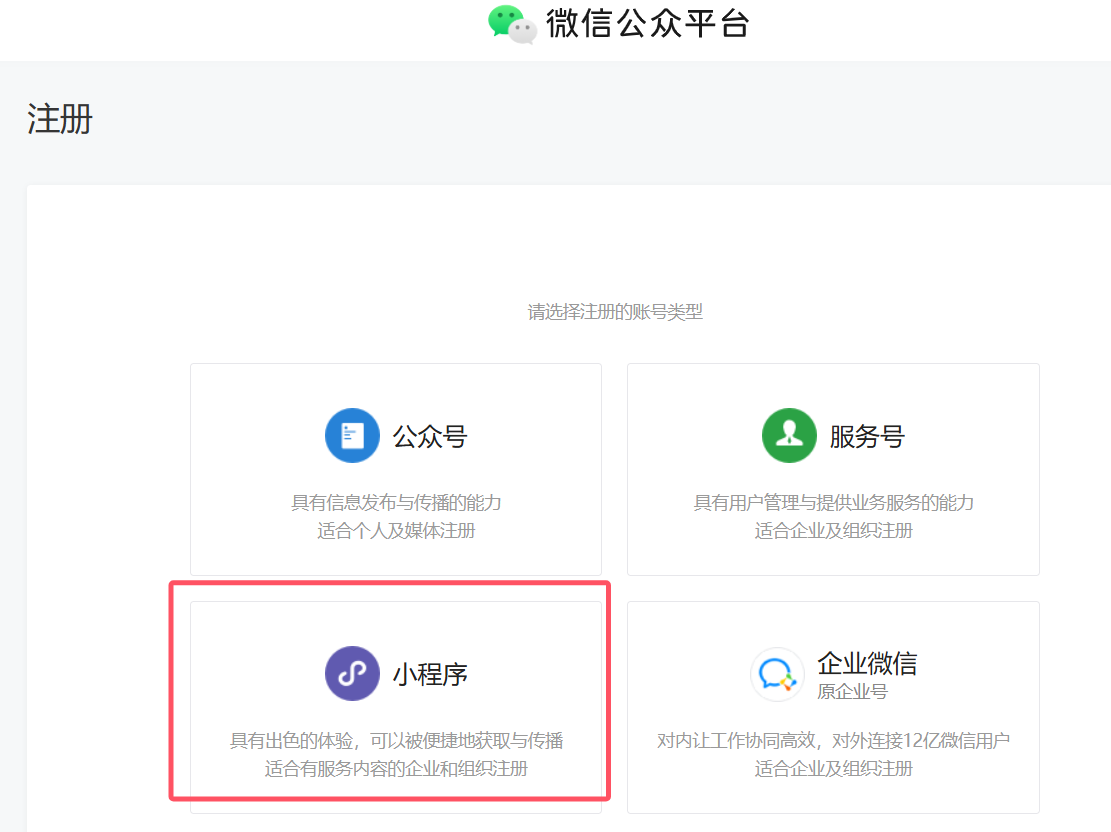Choose the 小程序 account type heading
The image size is (1111, 832).
(430, 675)
